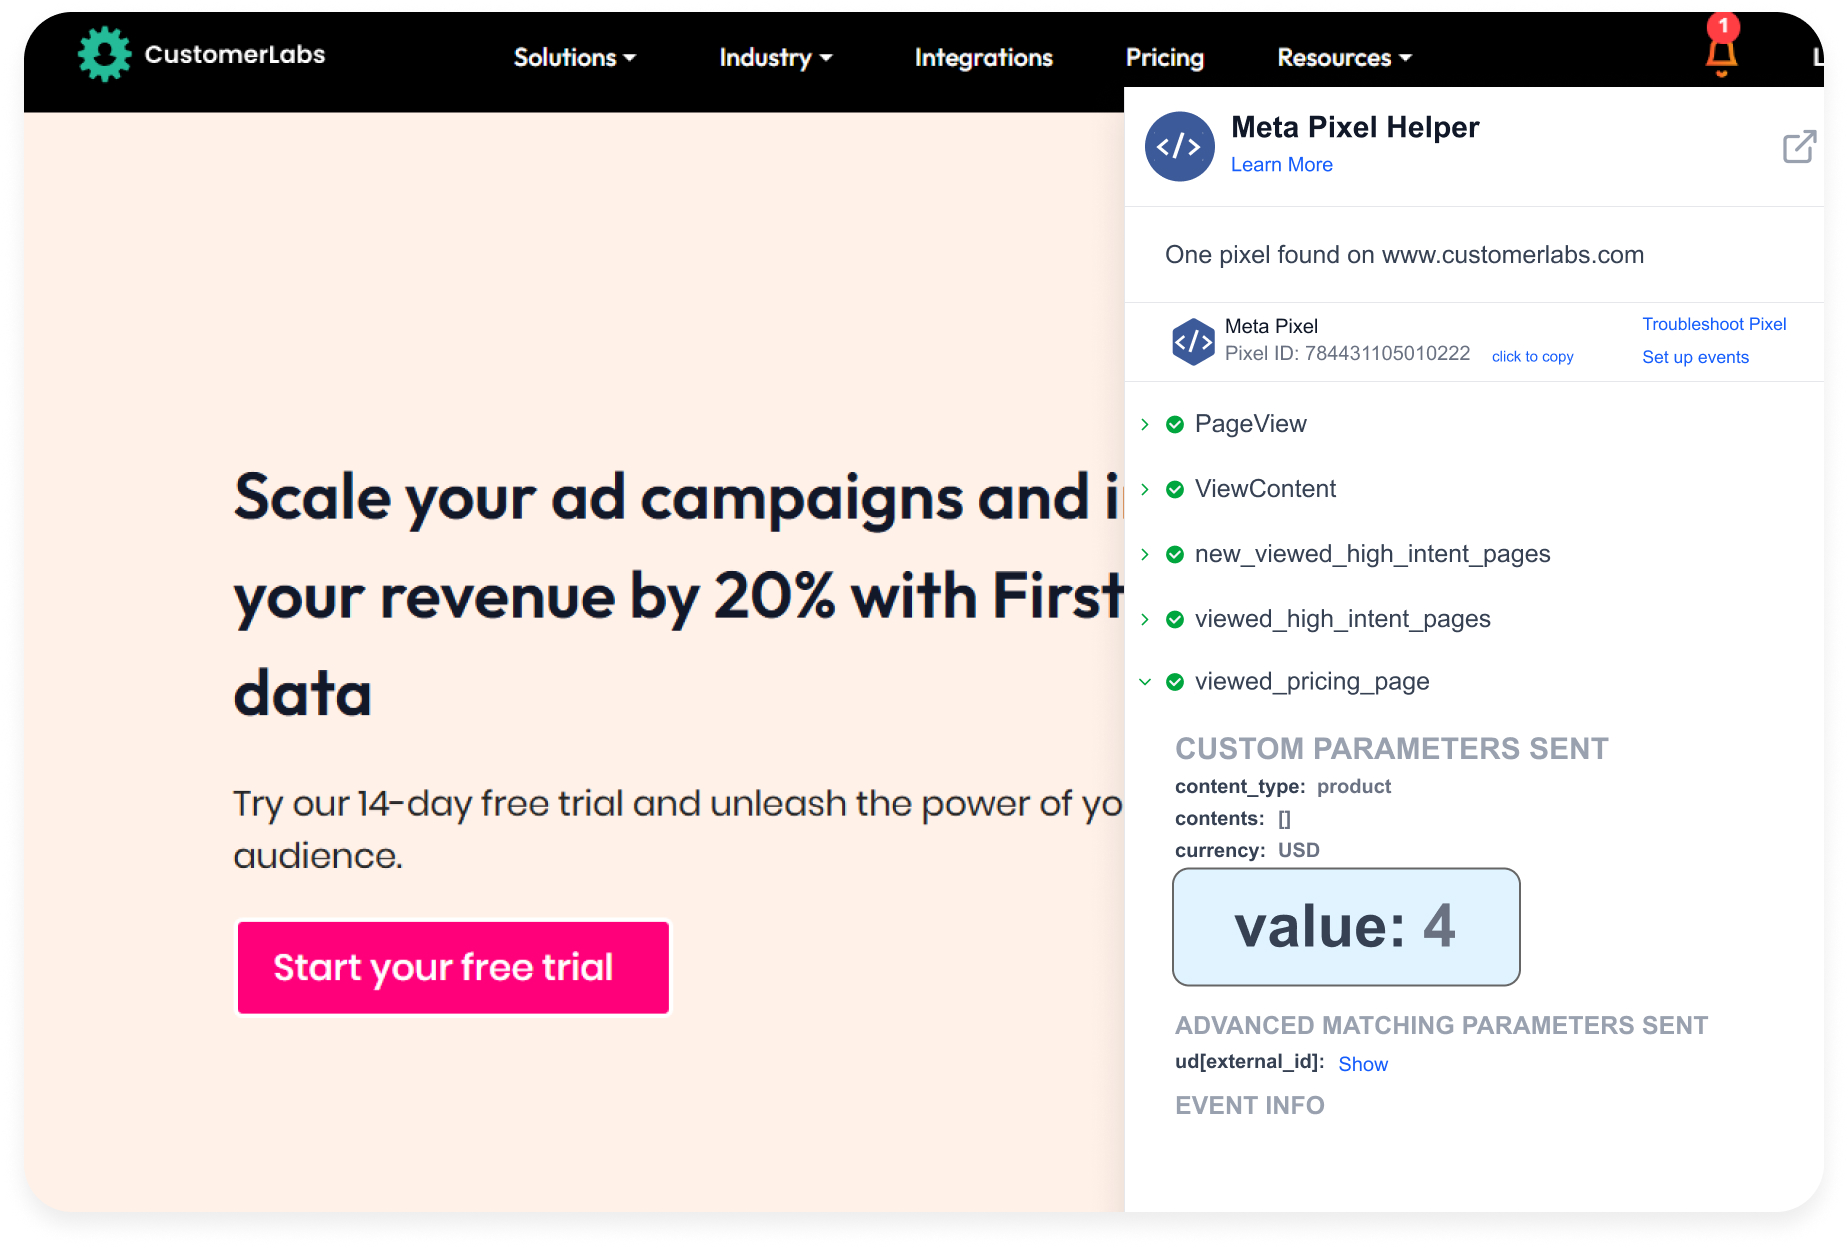
Task: Click Start your free trial
Action: click(x=452, y=967)
